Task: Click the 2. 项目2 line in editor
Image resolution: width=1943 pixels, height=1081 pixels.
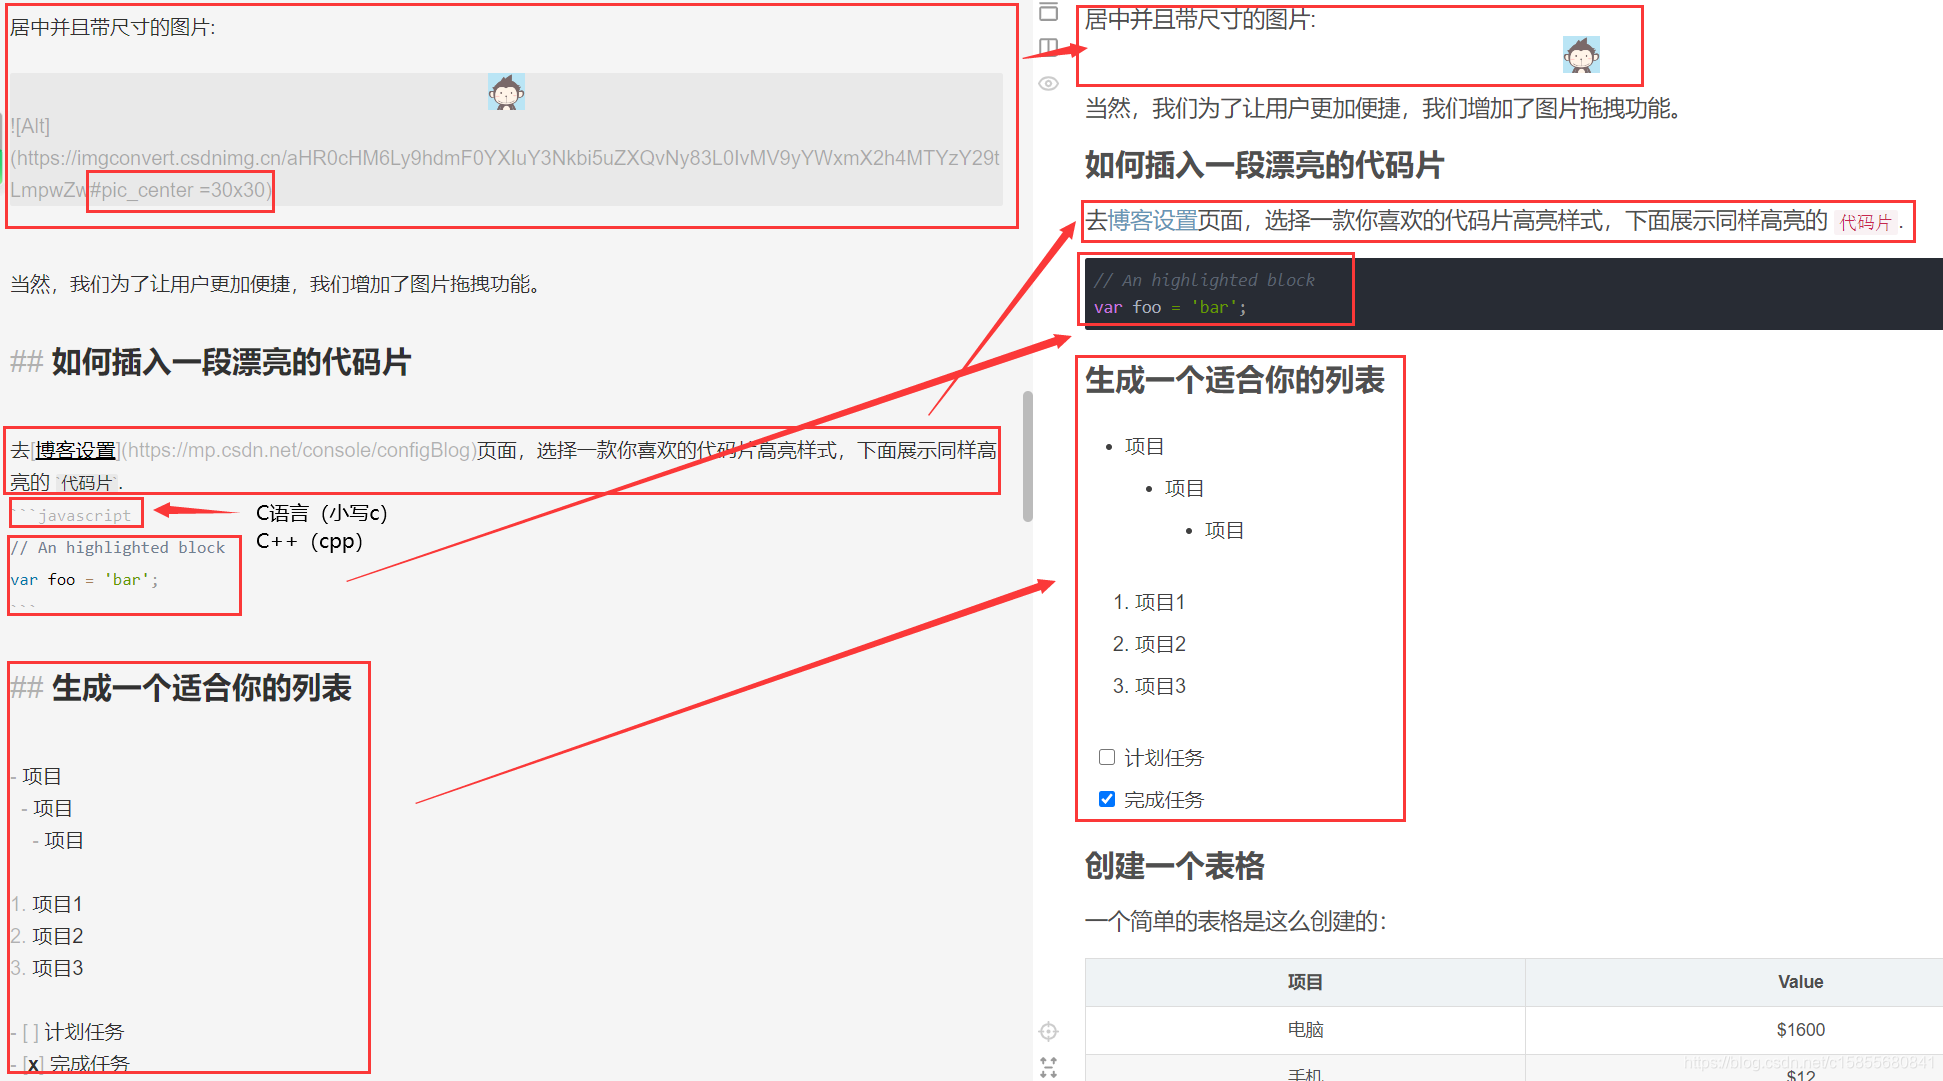Action: coord(47,936)
